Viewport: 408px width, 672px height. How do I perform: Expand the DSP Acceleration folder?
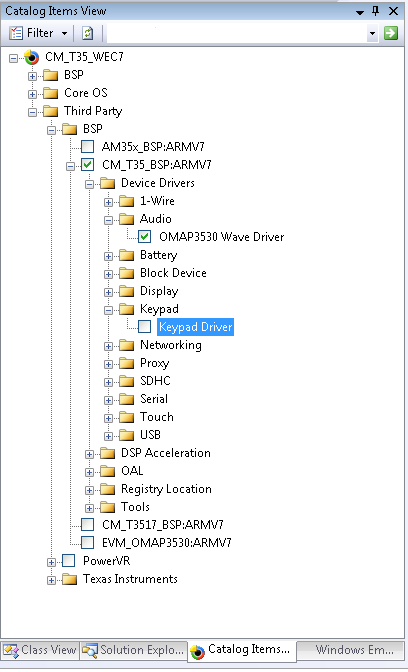pyautogui.click(x=89, y=454)
